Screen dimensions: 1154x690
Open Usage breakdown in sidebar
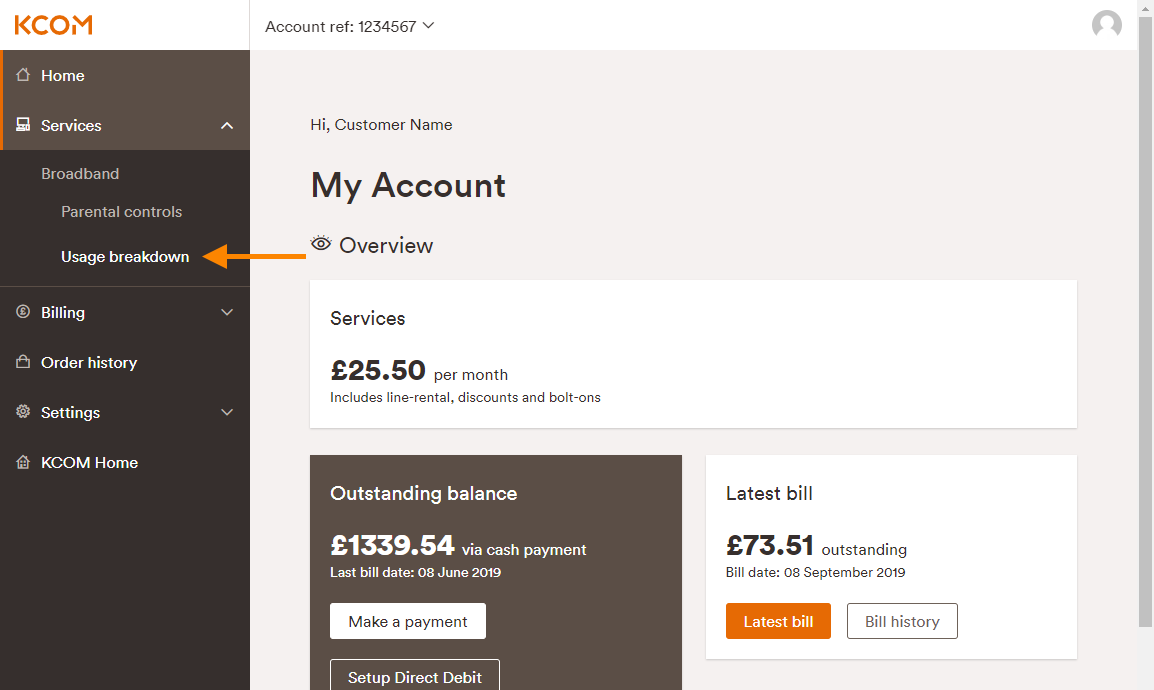coord(125,257)
